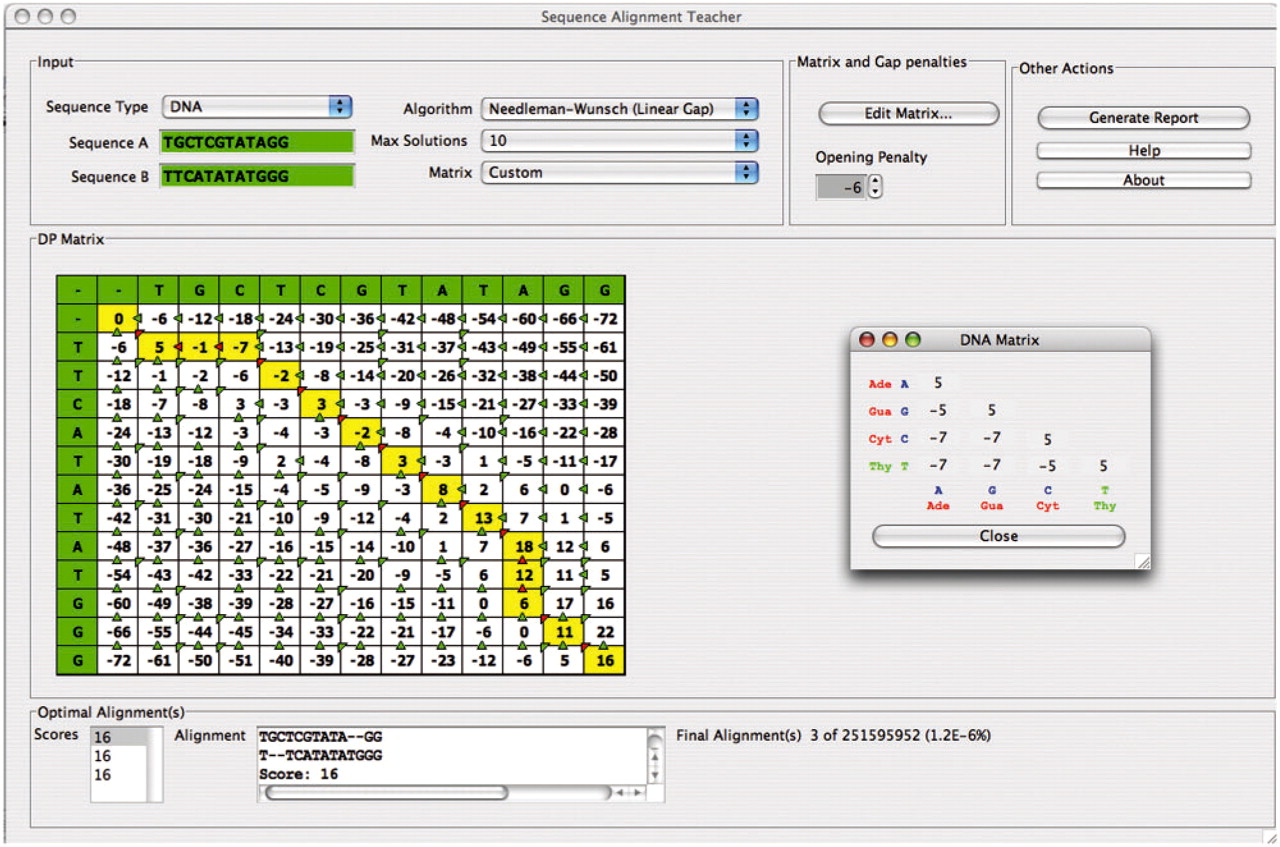Viewport: 1280px width, 847px height.
Task: Open the Help dialog
Action: coord(1142,150)
